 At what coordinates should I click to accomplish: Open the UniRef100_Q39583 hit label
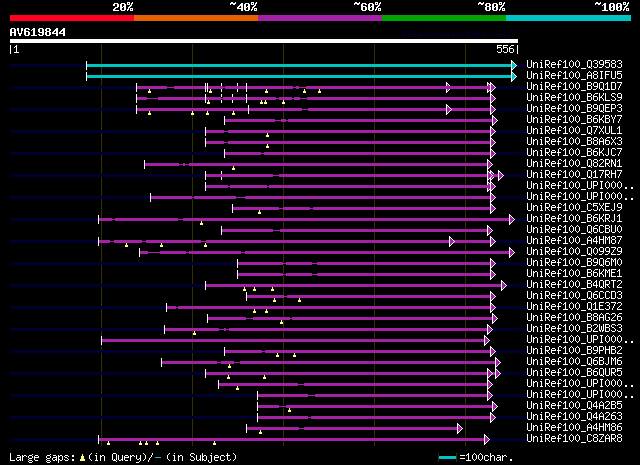pos(574,65)
